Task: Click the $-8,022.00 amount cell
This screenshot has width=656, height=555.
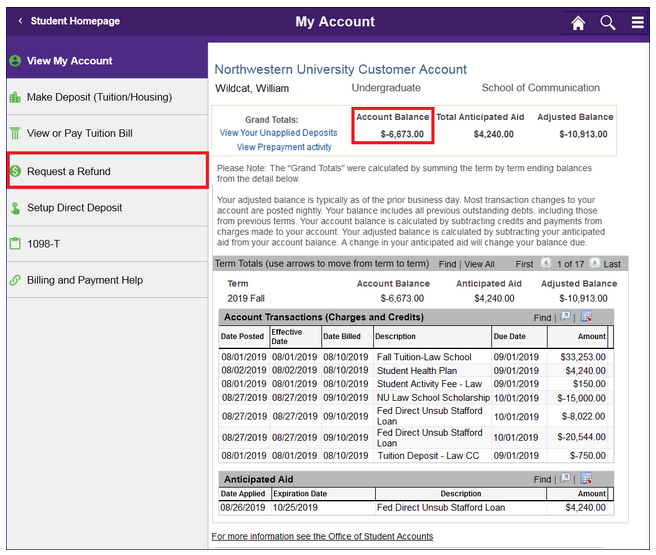Action: click(583, 416)
